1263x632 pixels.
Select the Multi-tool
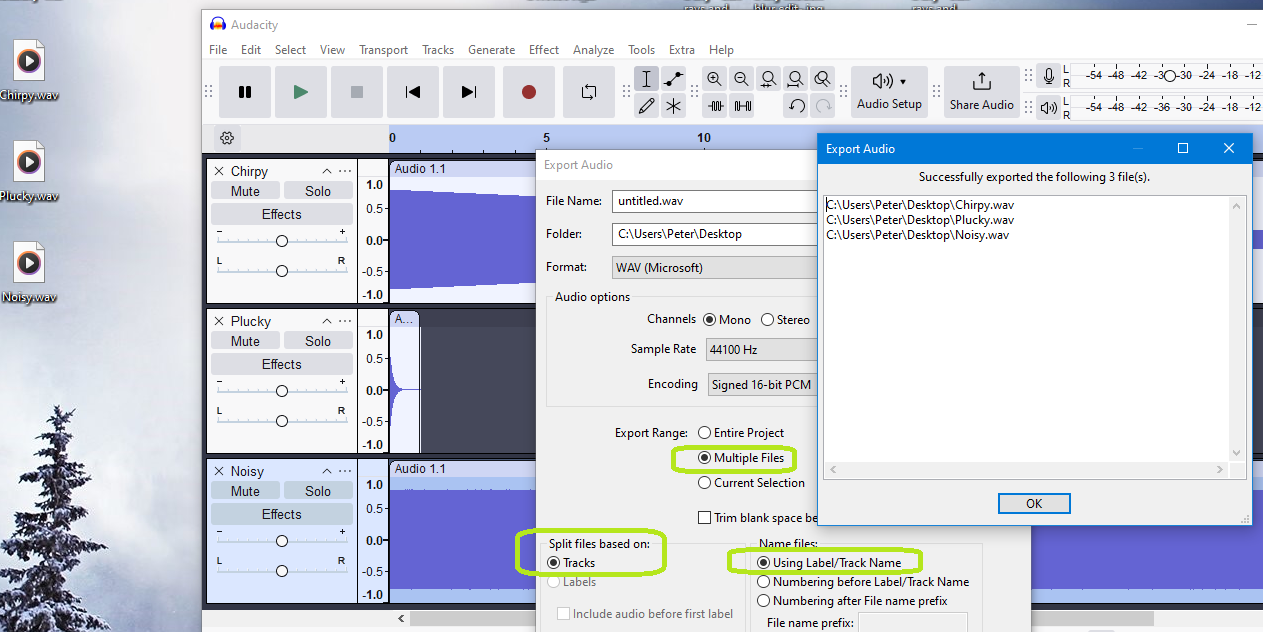tap(672, 105)
